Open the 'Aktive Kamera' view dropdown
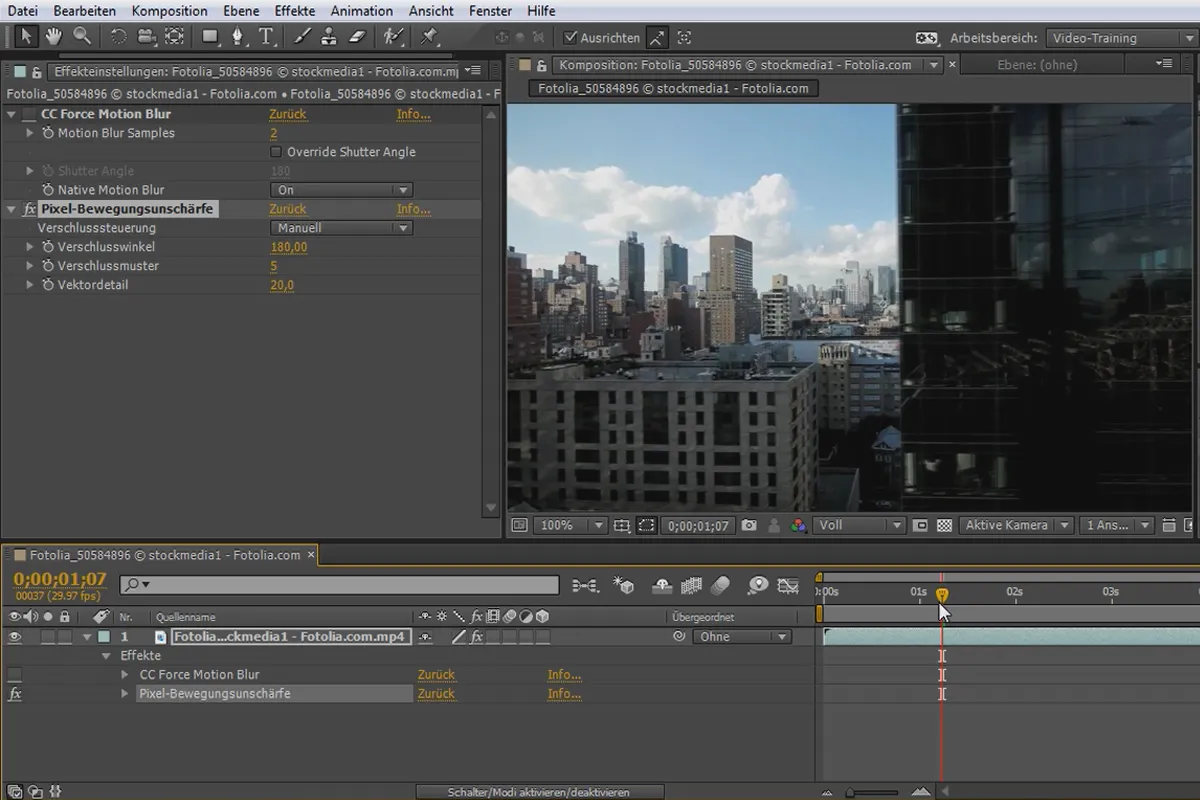Screen dimensions: 1200x800 click(x=1015, y=525)
